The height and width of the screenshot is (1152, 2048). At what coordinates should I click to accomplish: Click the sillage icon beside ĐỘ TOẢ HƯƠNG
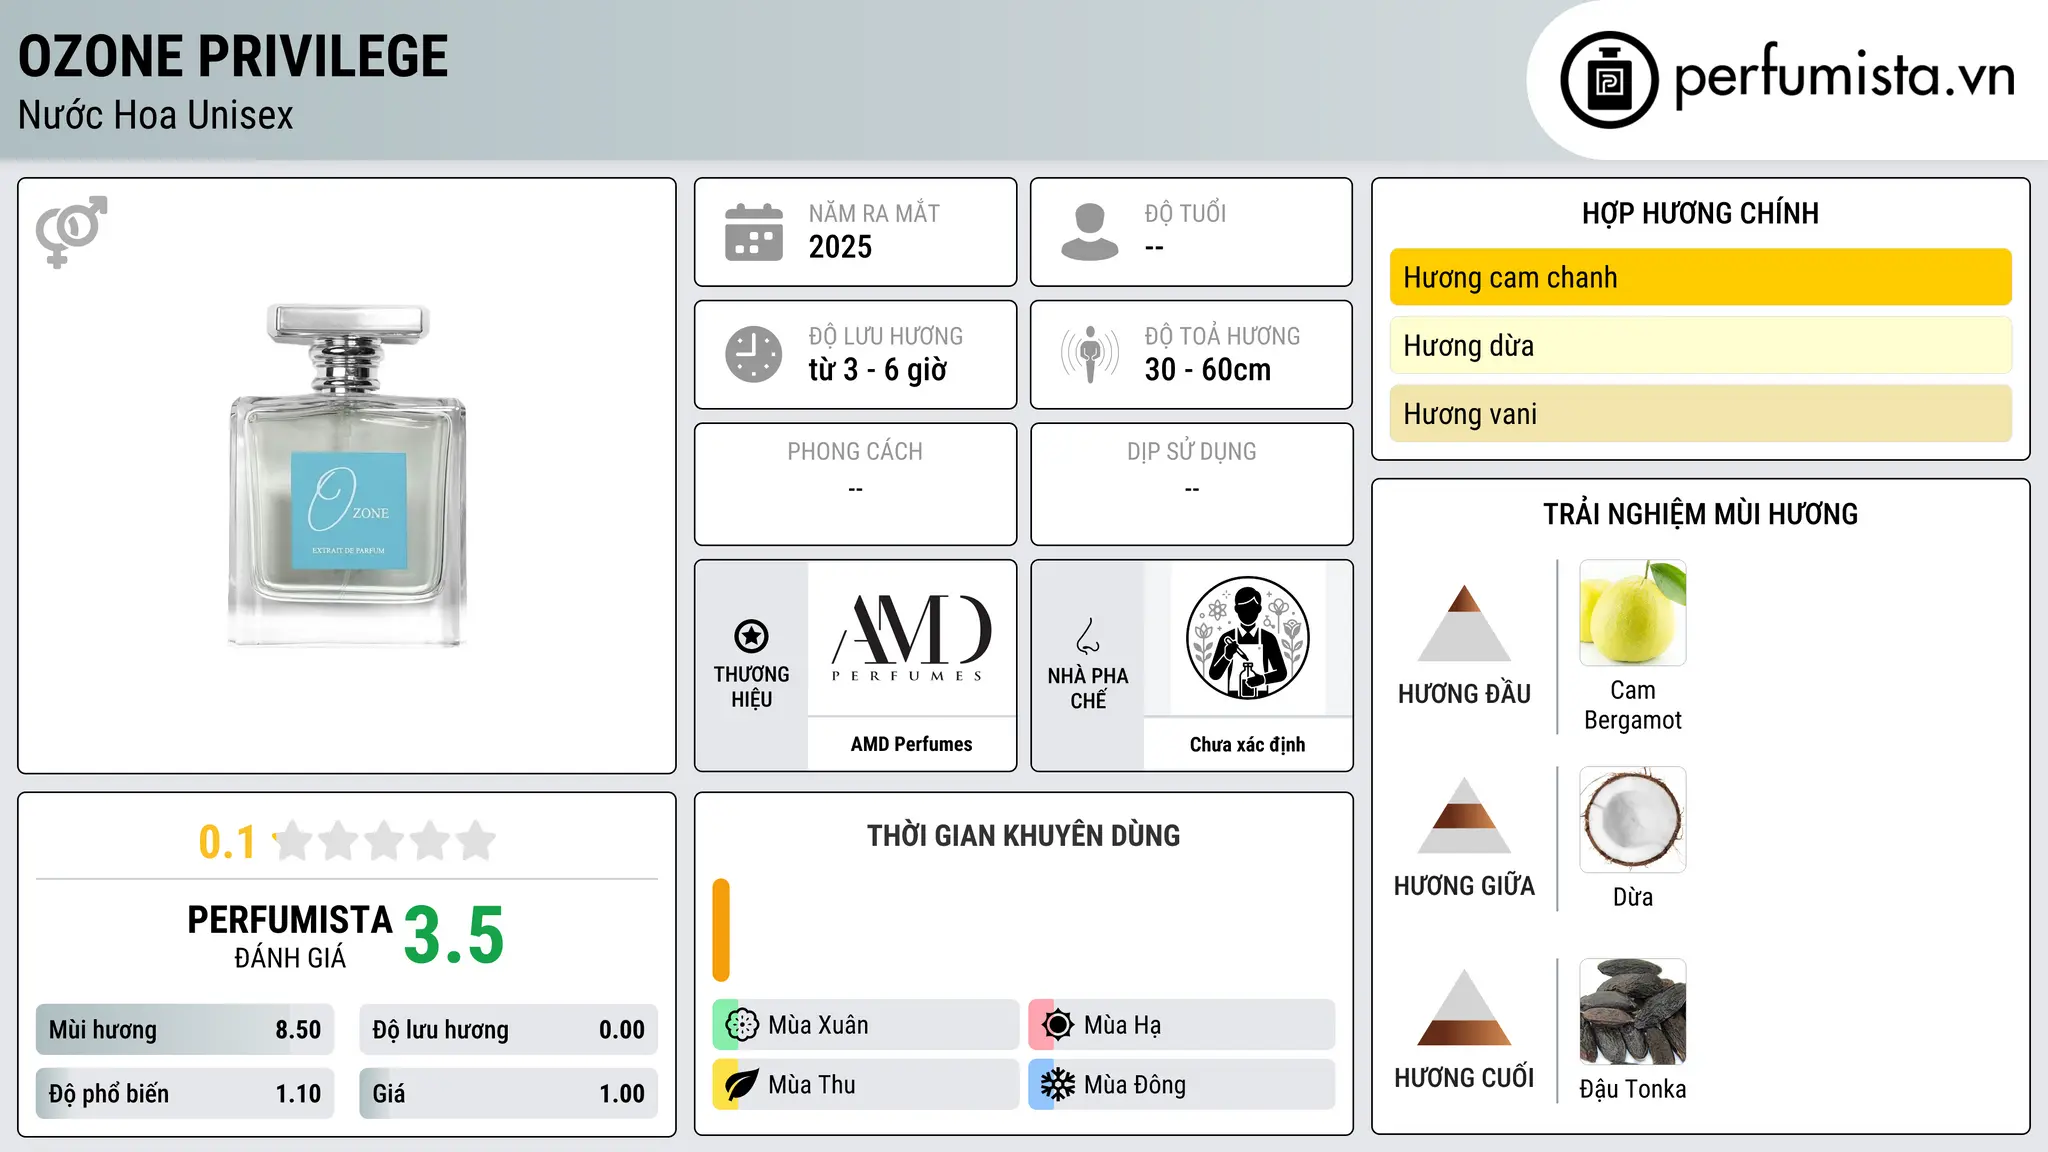click(x=1090, y=354)
